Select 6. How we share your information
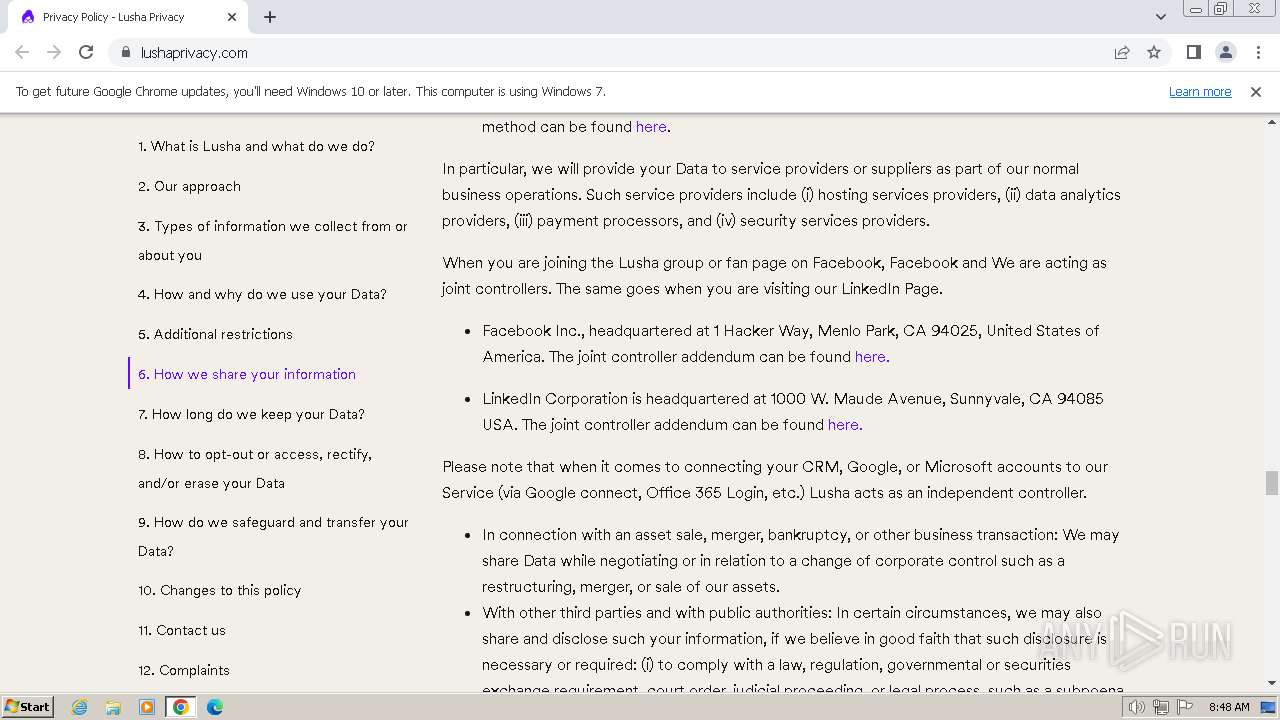This screenshot has height=720, width=1280. 247,374
